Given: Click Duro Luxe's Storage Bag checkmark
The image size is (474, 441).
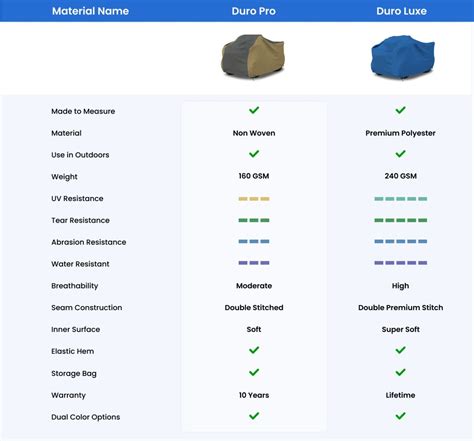Looking at the screenshot, I should tap(400, 372).
